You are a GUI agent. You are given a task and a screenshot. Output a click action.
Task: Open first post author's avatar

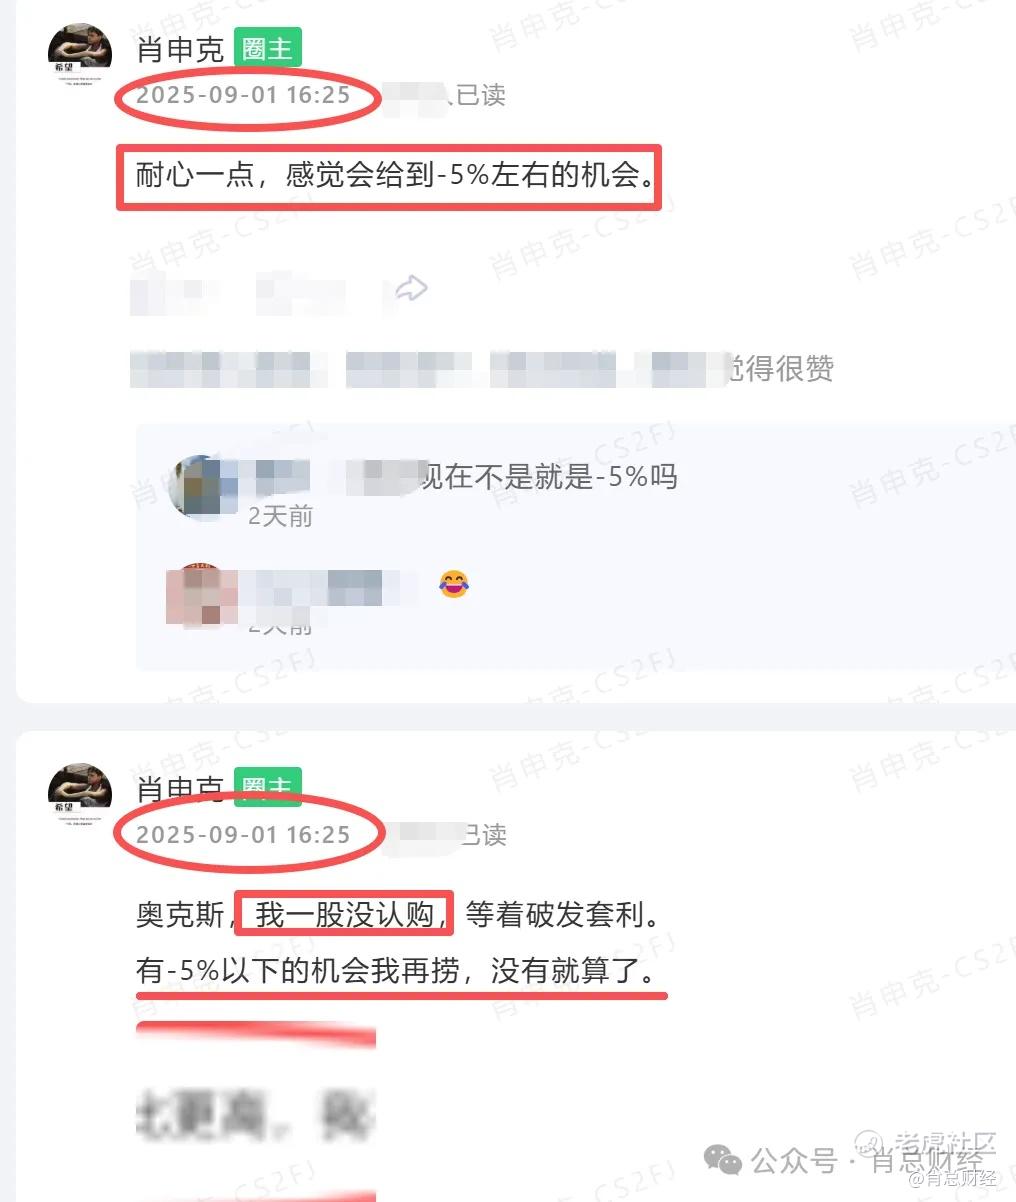point(80,56)
